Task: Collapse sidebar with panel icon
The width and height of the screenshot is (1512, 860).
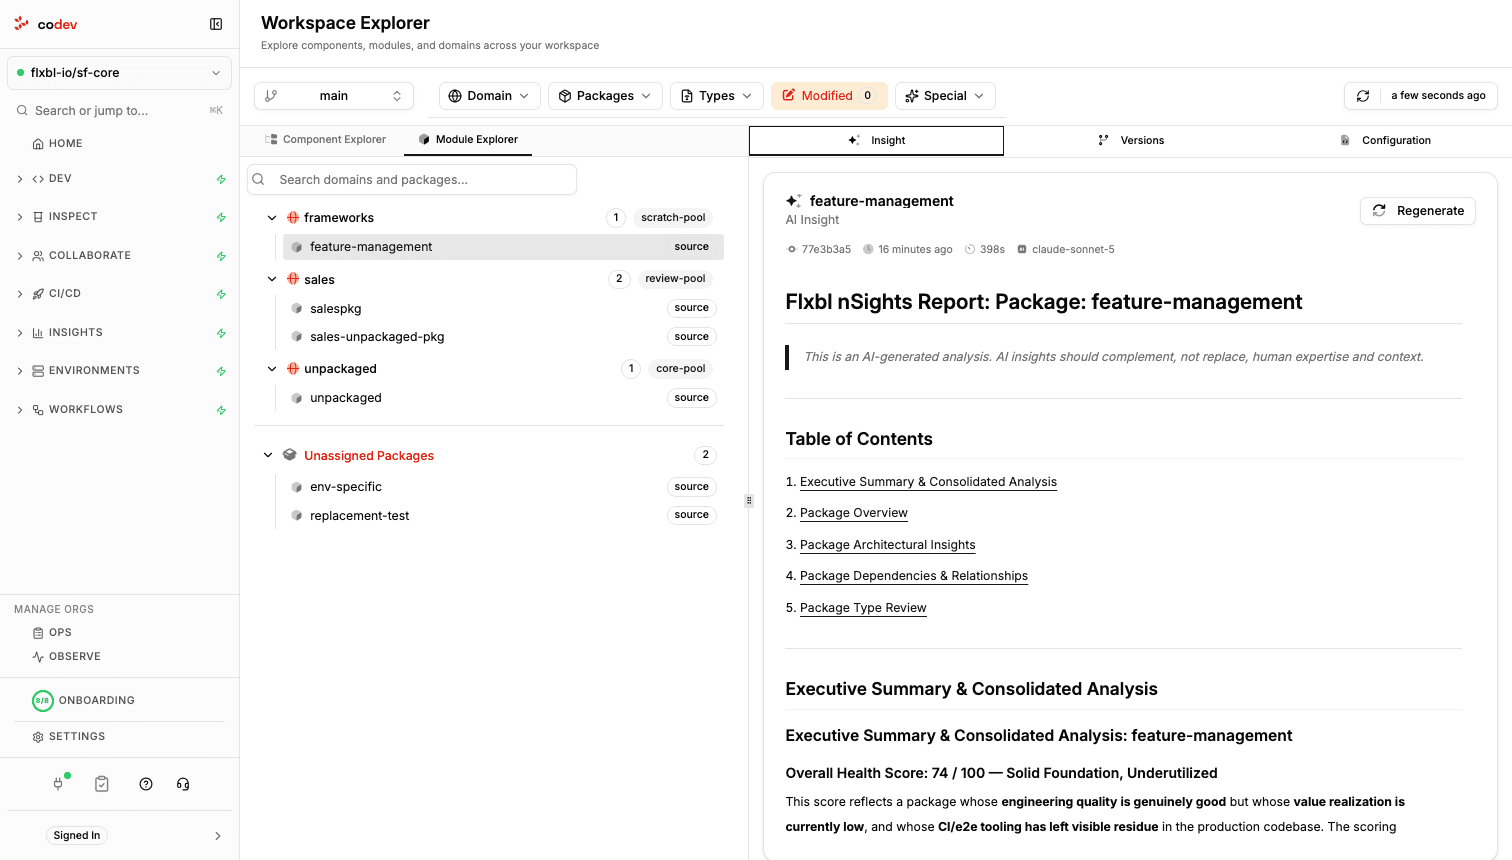Action: [x=216, y=24]
